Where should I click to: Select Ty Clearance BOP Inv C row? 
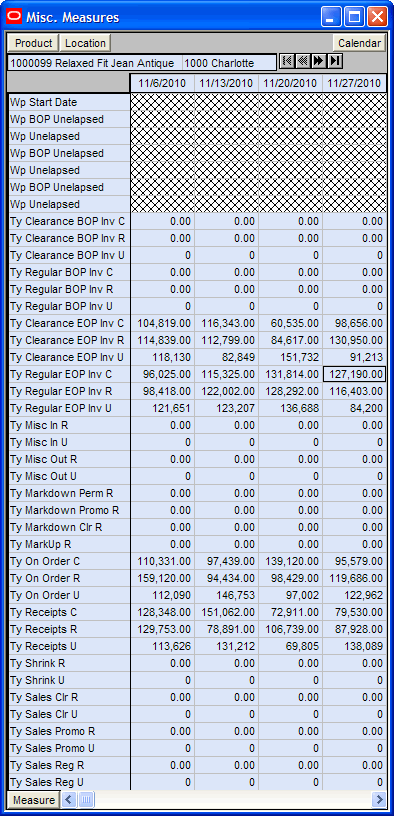(x=69, y=222)
